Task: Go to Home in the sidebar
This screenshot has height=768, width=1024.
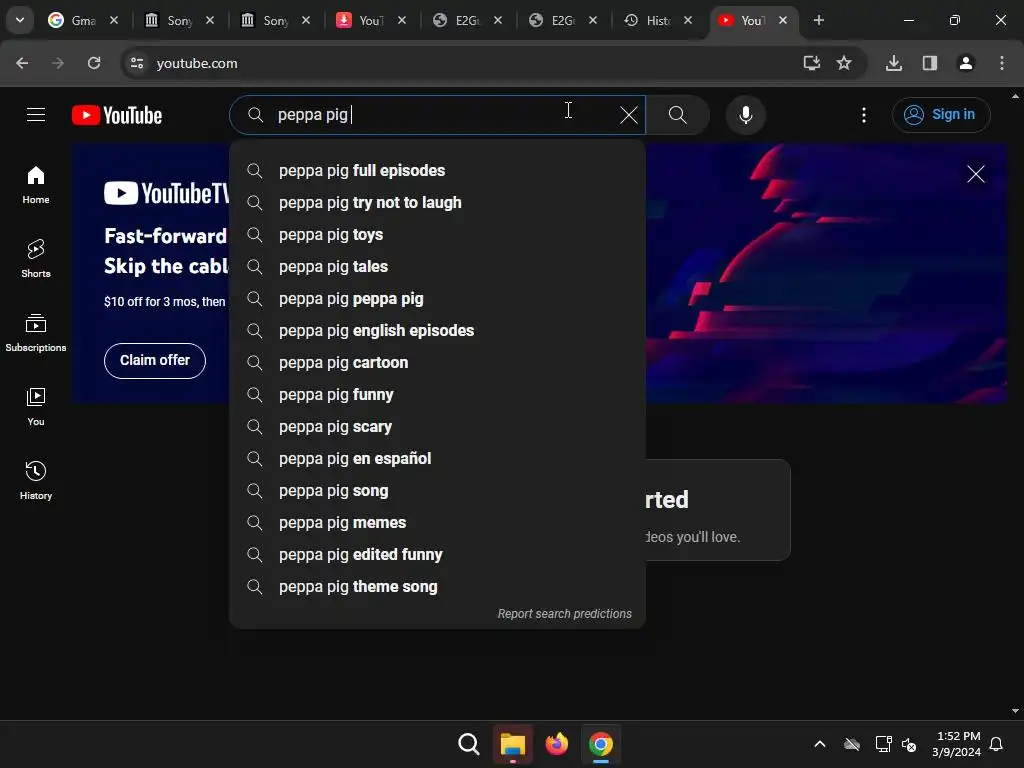Action: (36, 184)
